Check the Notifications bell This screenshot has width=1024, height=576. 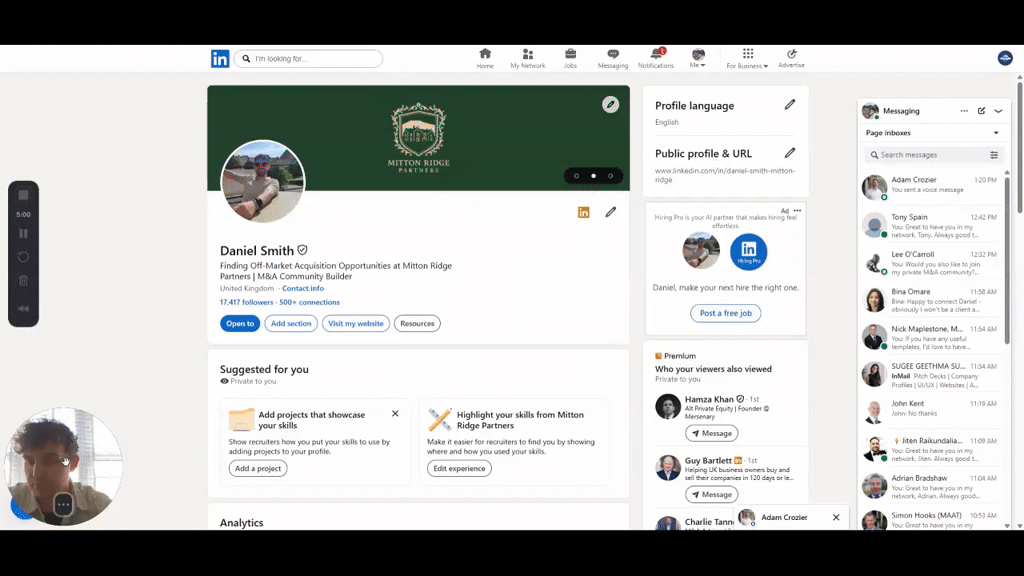coord(656,58)
